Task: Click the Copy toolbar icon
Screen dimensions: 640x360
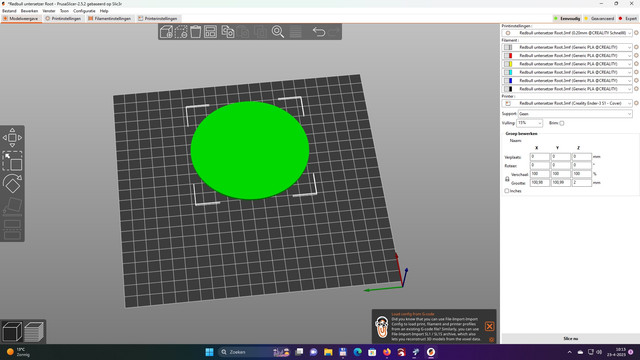Action: 228,32
